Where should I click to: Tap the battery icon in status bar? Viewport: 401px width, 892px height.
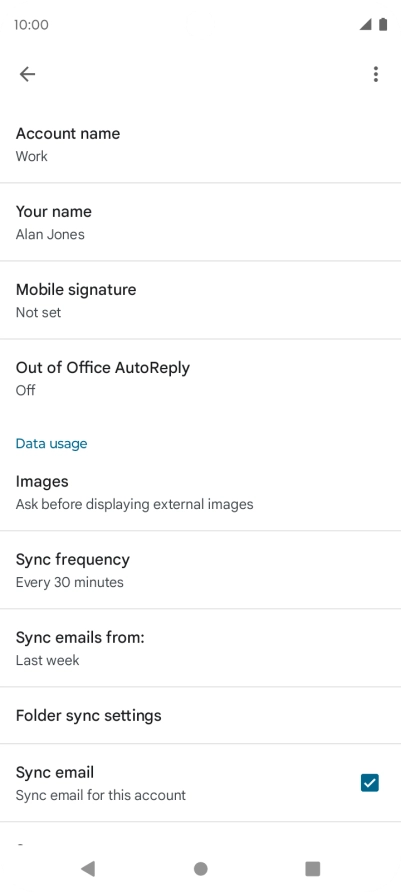coord(383,24)
